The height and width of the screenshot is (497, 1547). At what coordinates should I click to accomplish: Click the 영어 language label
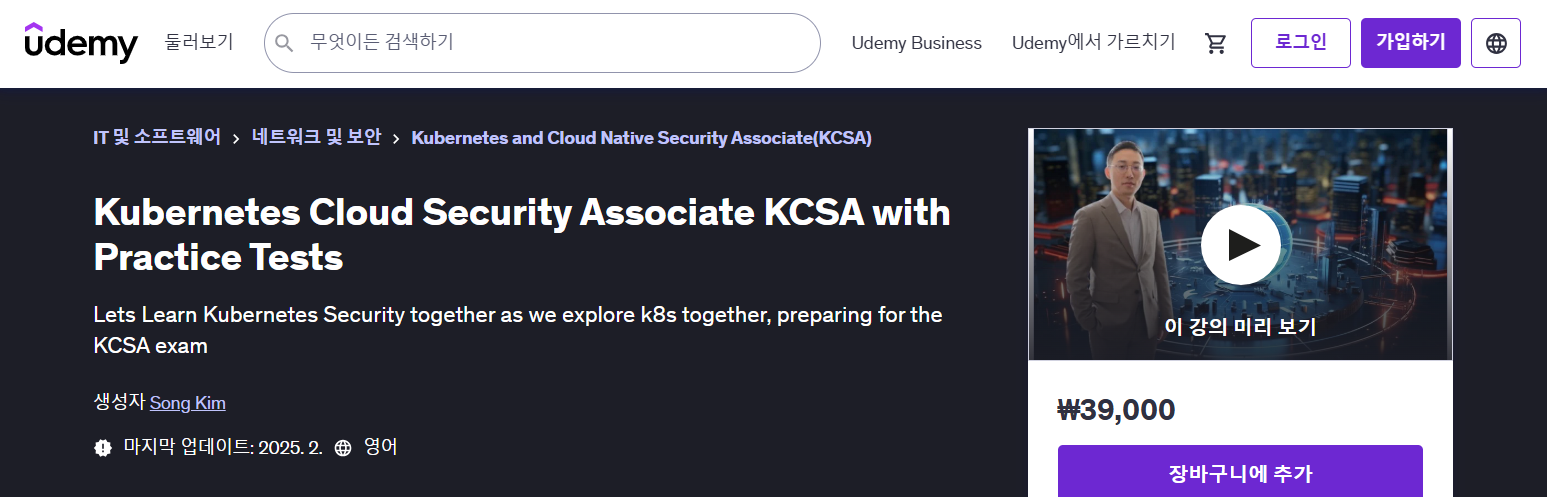click(381, 447)
